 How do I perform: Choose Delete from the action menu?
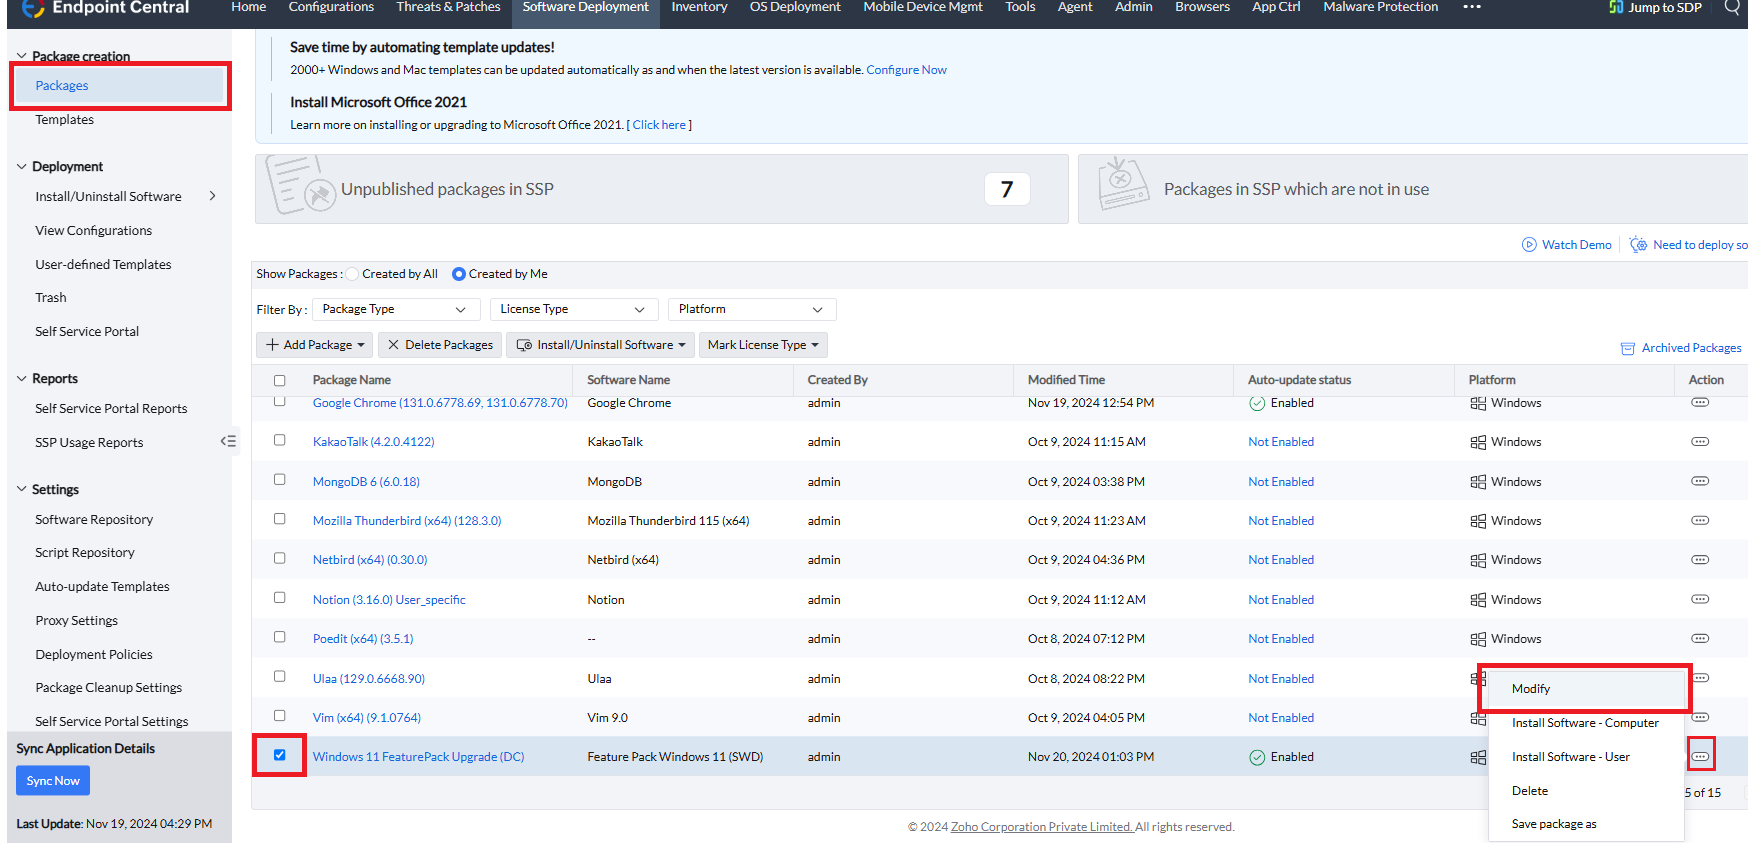point(1586,791)
